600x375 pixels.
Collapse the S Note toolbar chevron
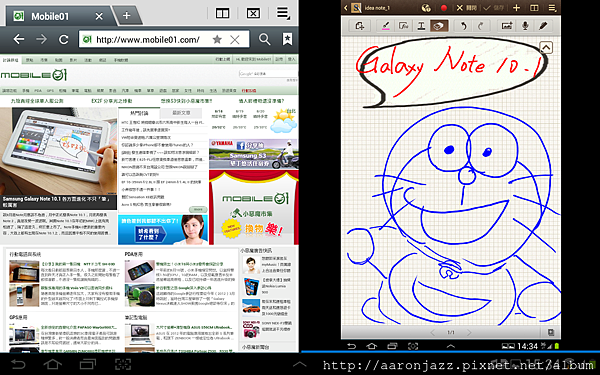pos(546,47)
